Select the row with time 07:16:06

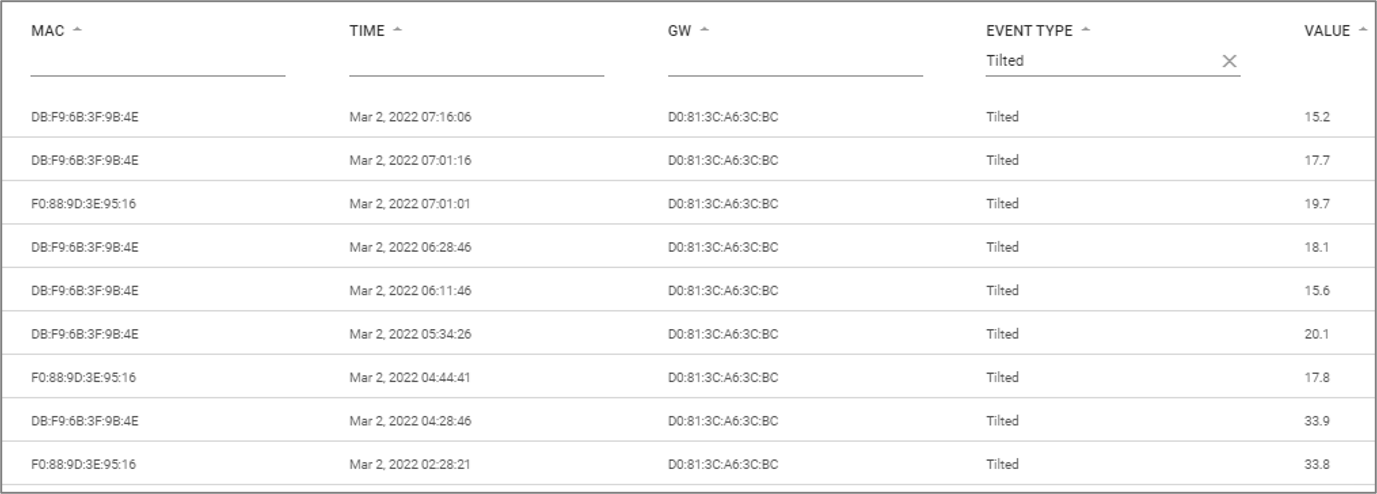coord(688,117)
